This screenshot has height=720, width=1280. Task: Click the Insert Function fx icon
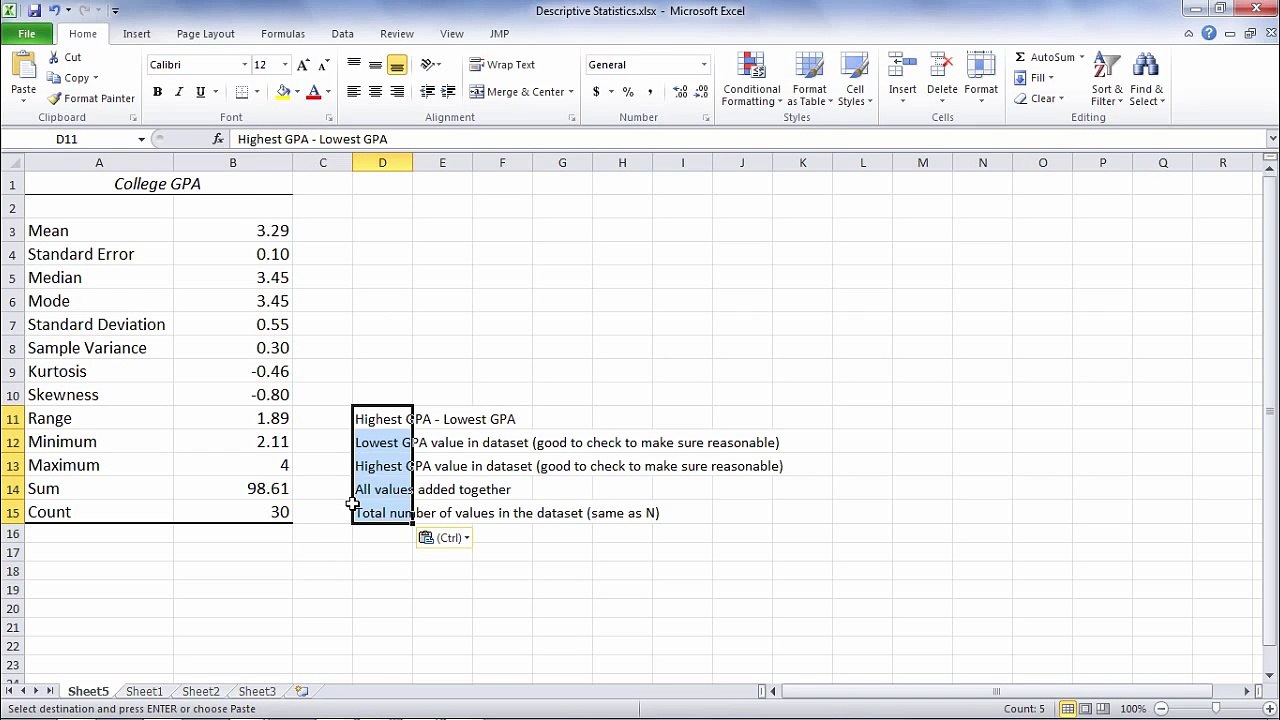pyautogui.click(x=218, y=139)
